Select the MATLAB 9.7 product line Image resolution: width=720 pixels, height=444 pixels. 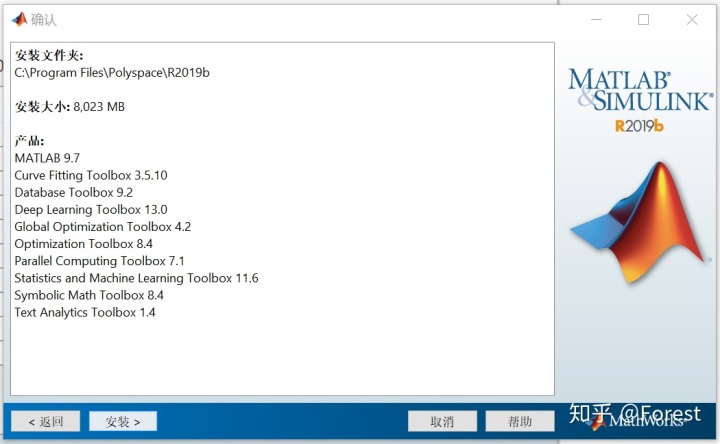click(x=47, y=158)
